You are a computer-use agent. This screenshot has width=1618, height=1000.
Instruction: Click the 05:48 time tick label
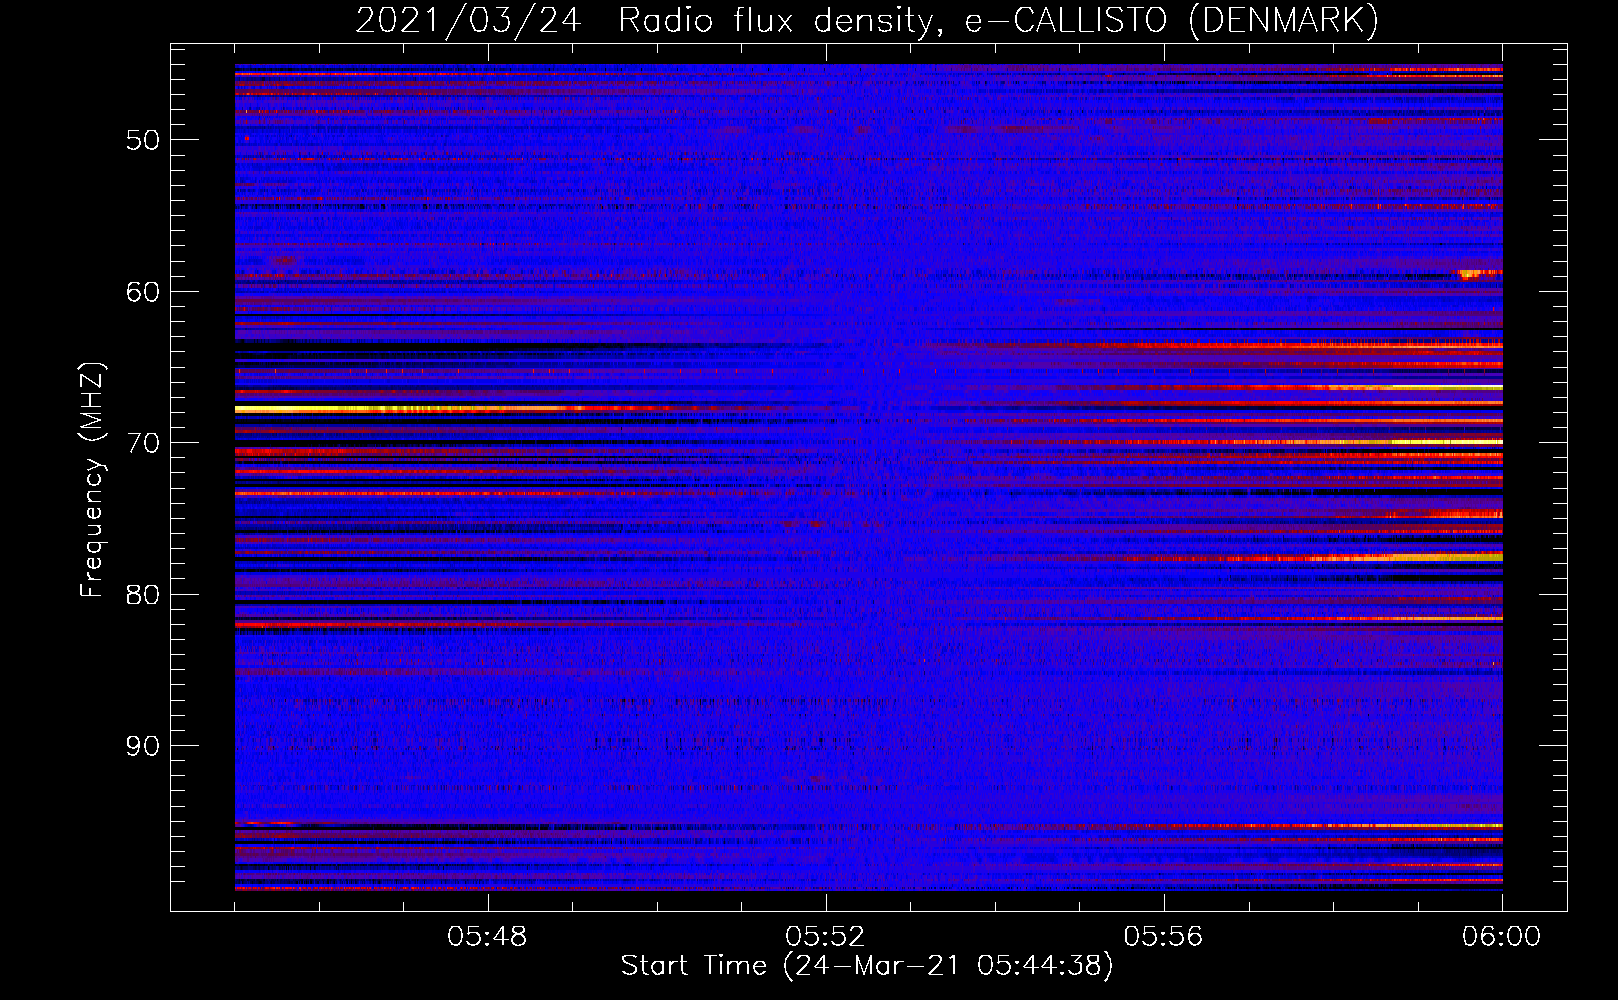487,937
